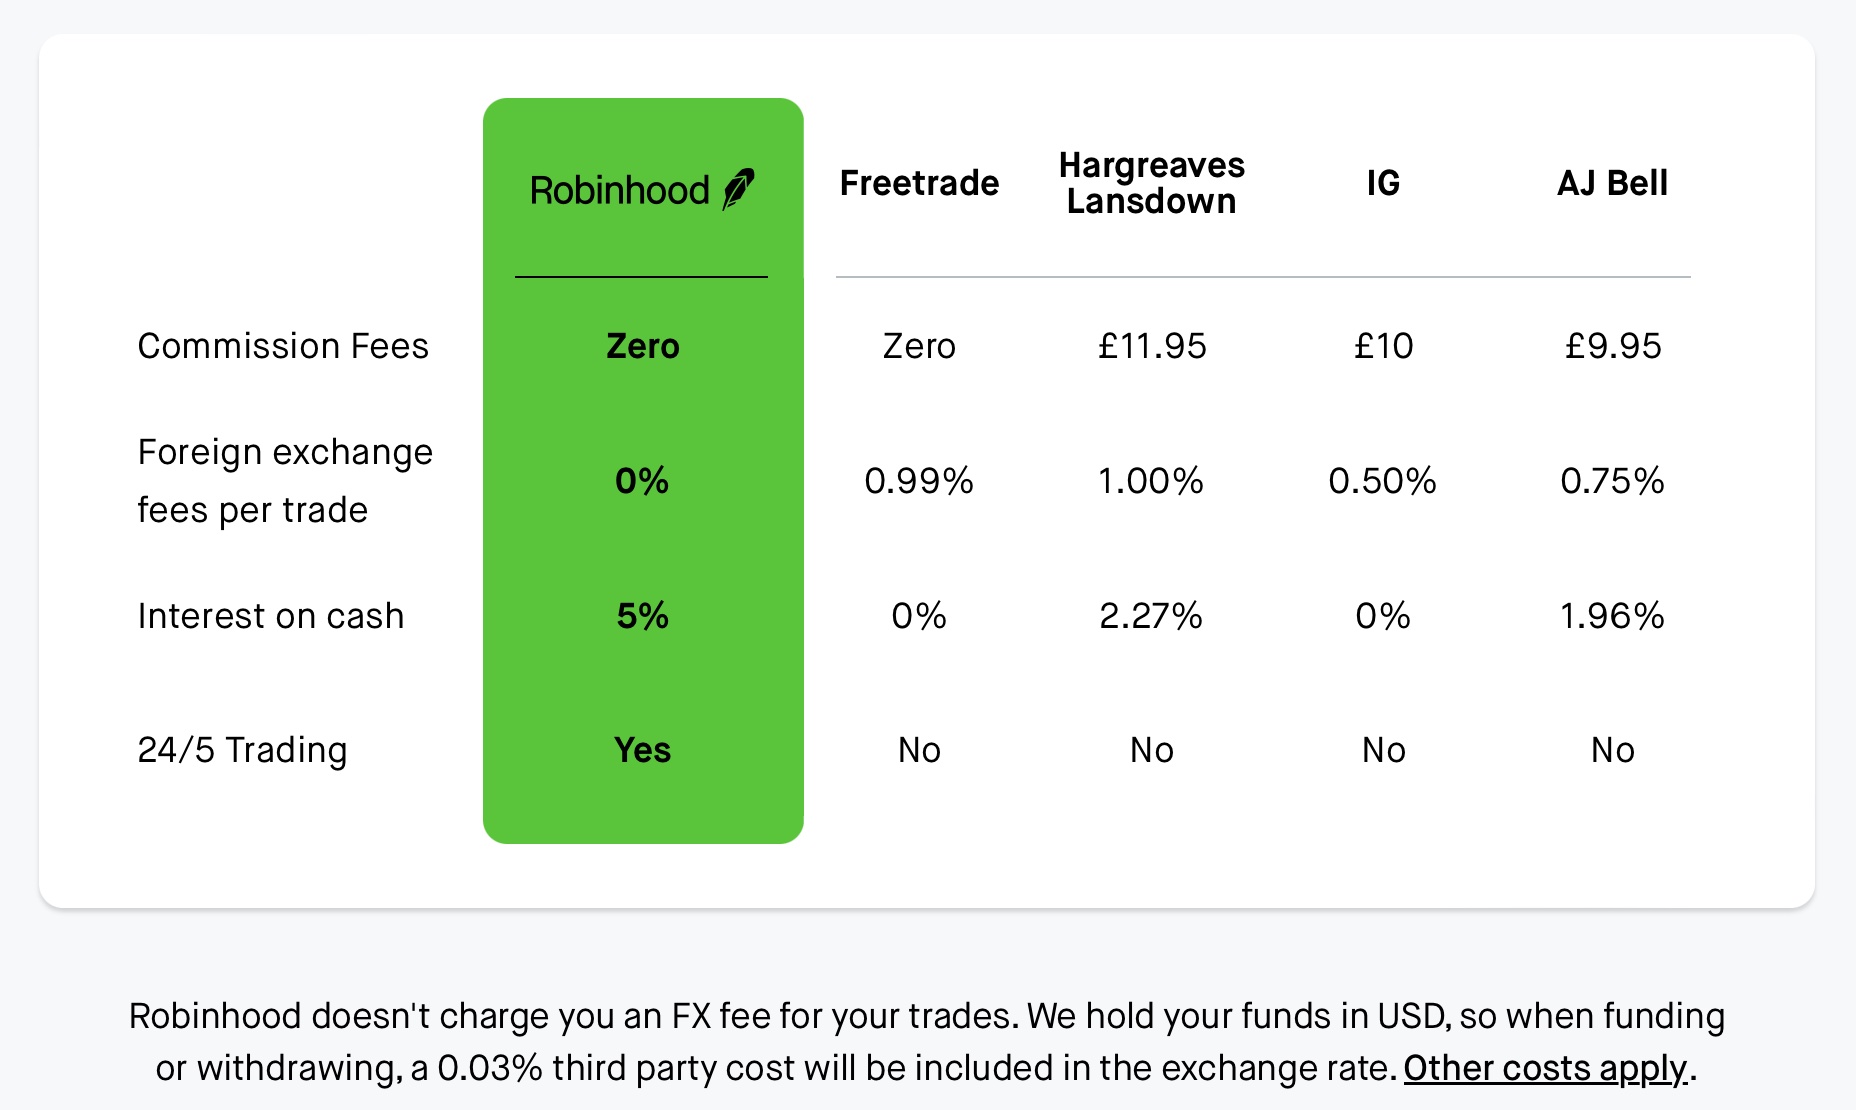Click Hargreaves Lansdown's 2.27% interest value
The image size is (1856, 1110).
coord(1152,616)
